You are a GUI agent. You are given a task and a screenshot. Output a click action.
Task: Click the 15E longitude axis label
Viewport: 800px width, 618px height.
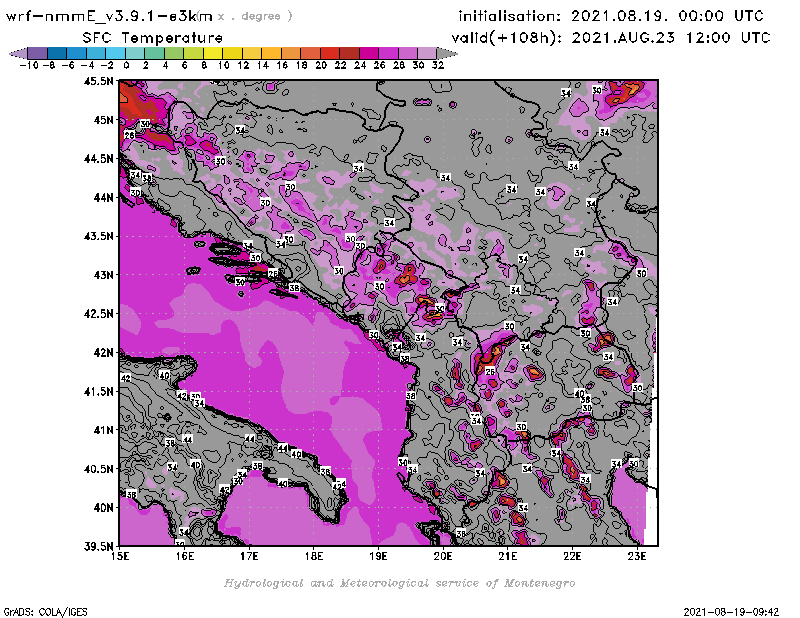[x=120, y=556]
